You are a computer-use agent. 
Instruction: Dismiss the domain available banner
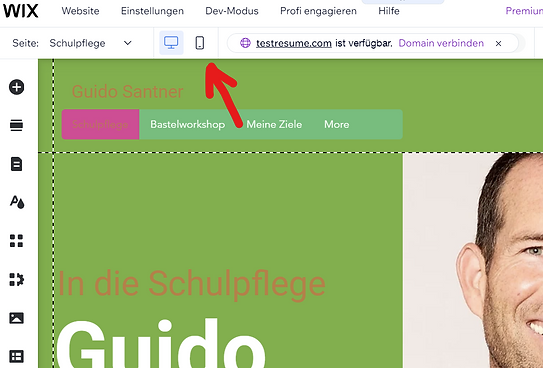coord(498,43)
